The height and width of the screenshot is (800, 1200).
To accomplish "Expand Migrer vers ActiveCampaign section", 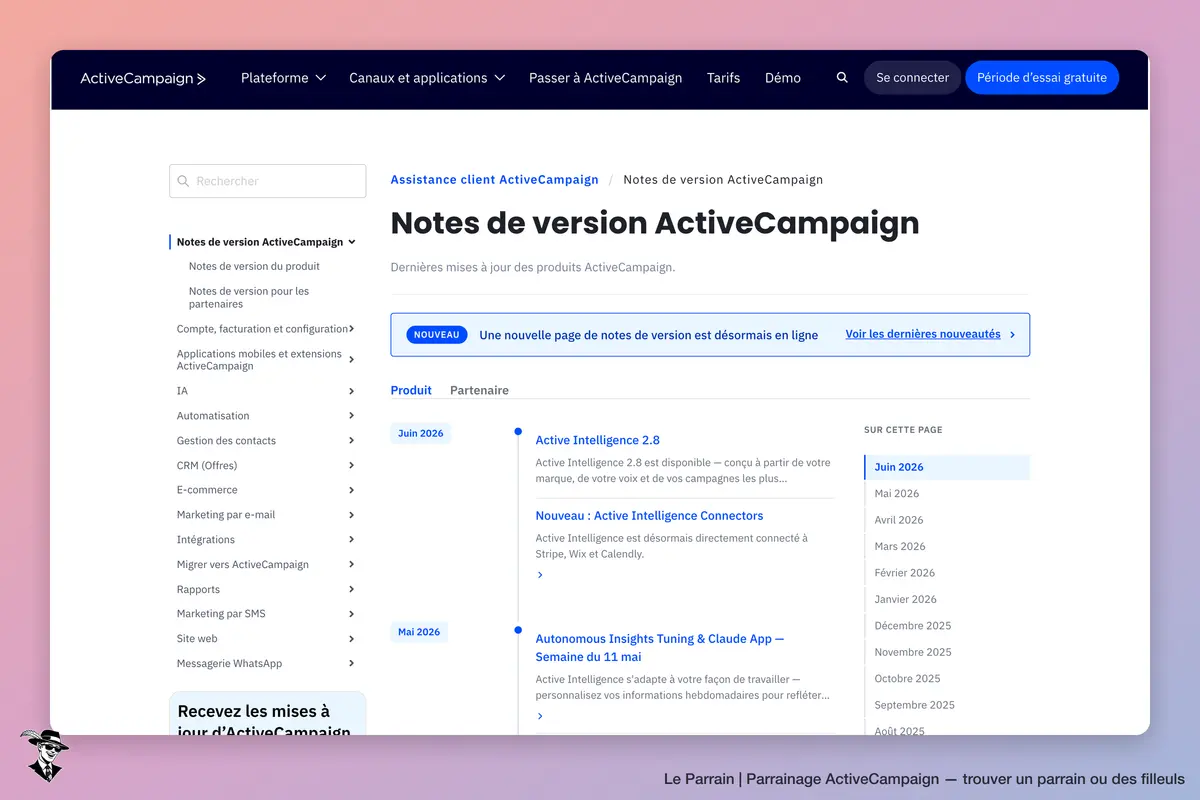I will [x=352, y=565].
